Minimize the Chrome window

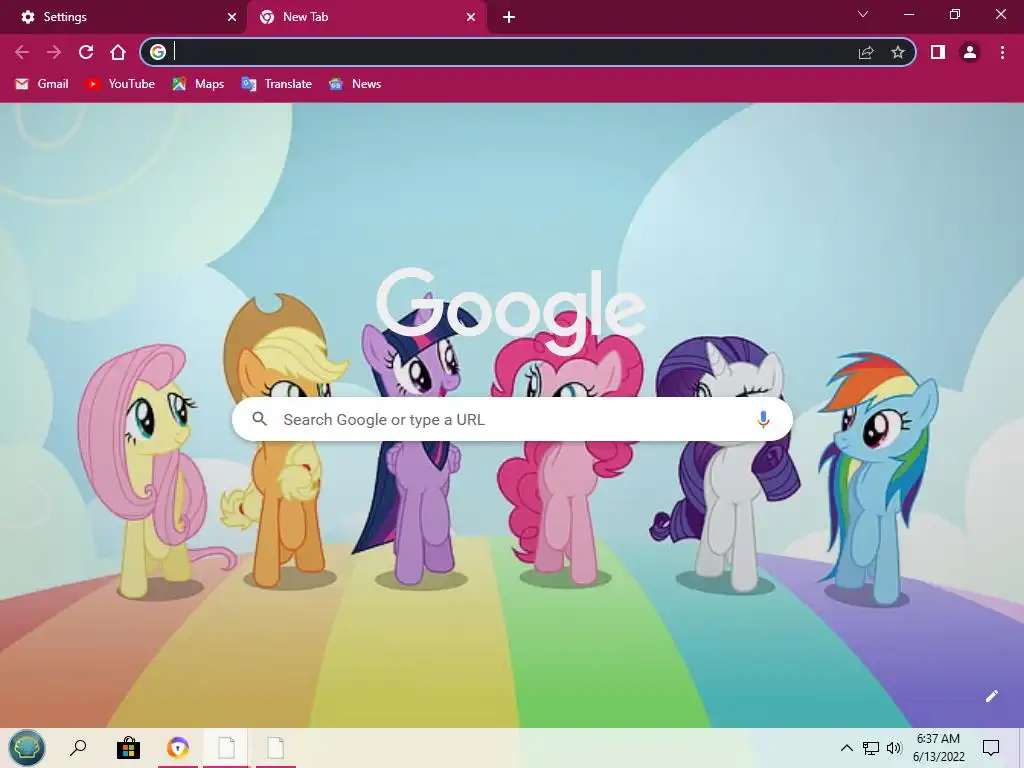tap(908, 14)
